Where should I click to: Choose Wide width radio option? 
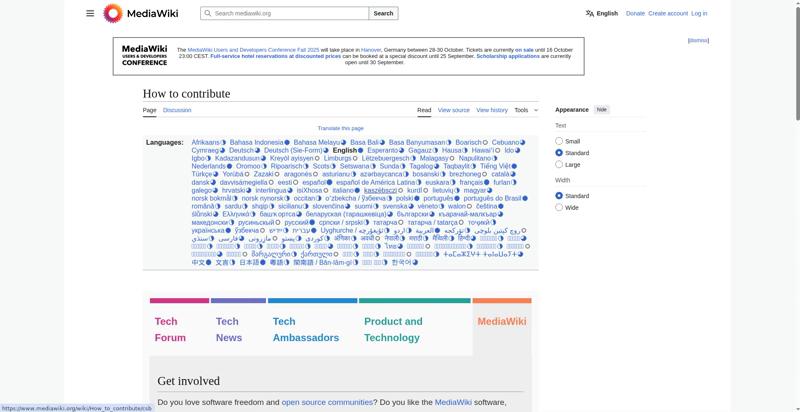pos(560,207)
